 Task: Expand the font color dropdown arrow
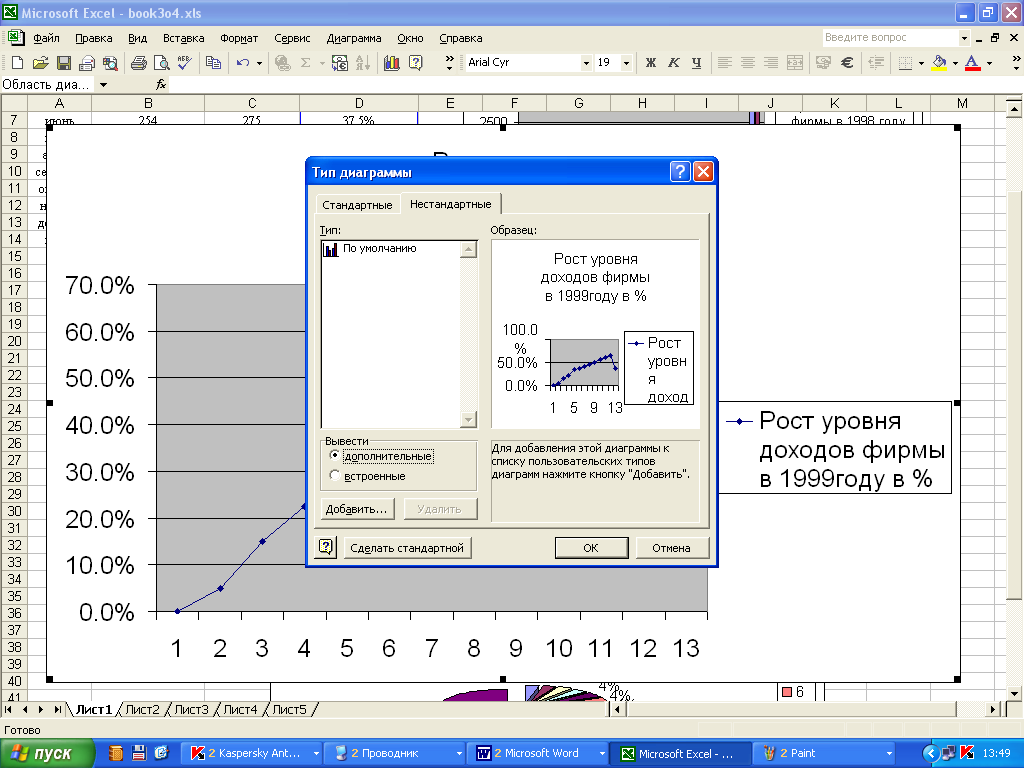pos(989,63)
